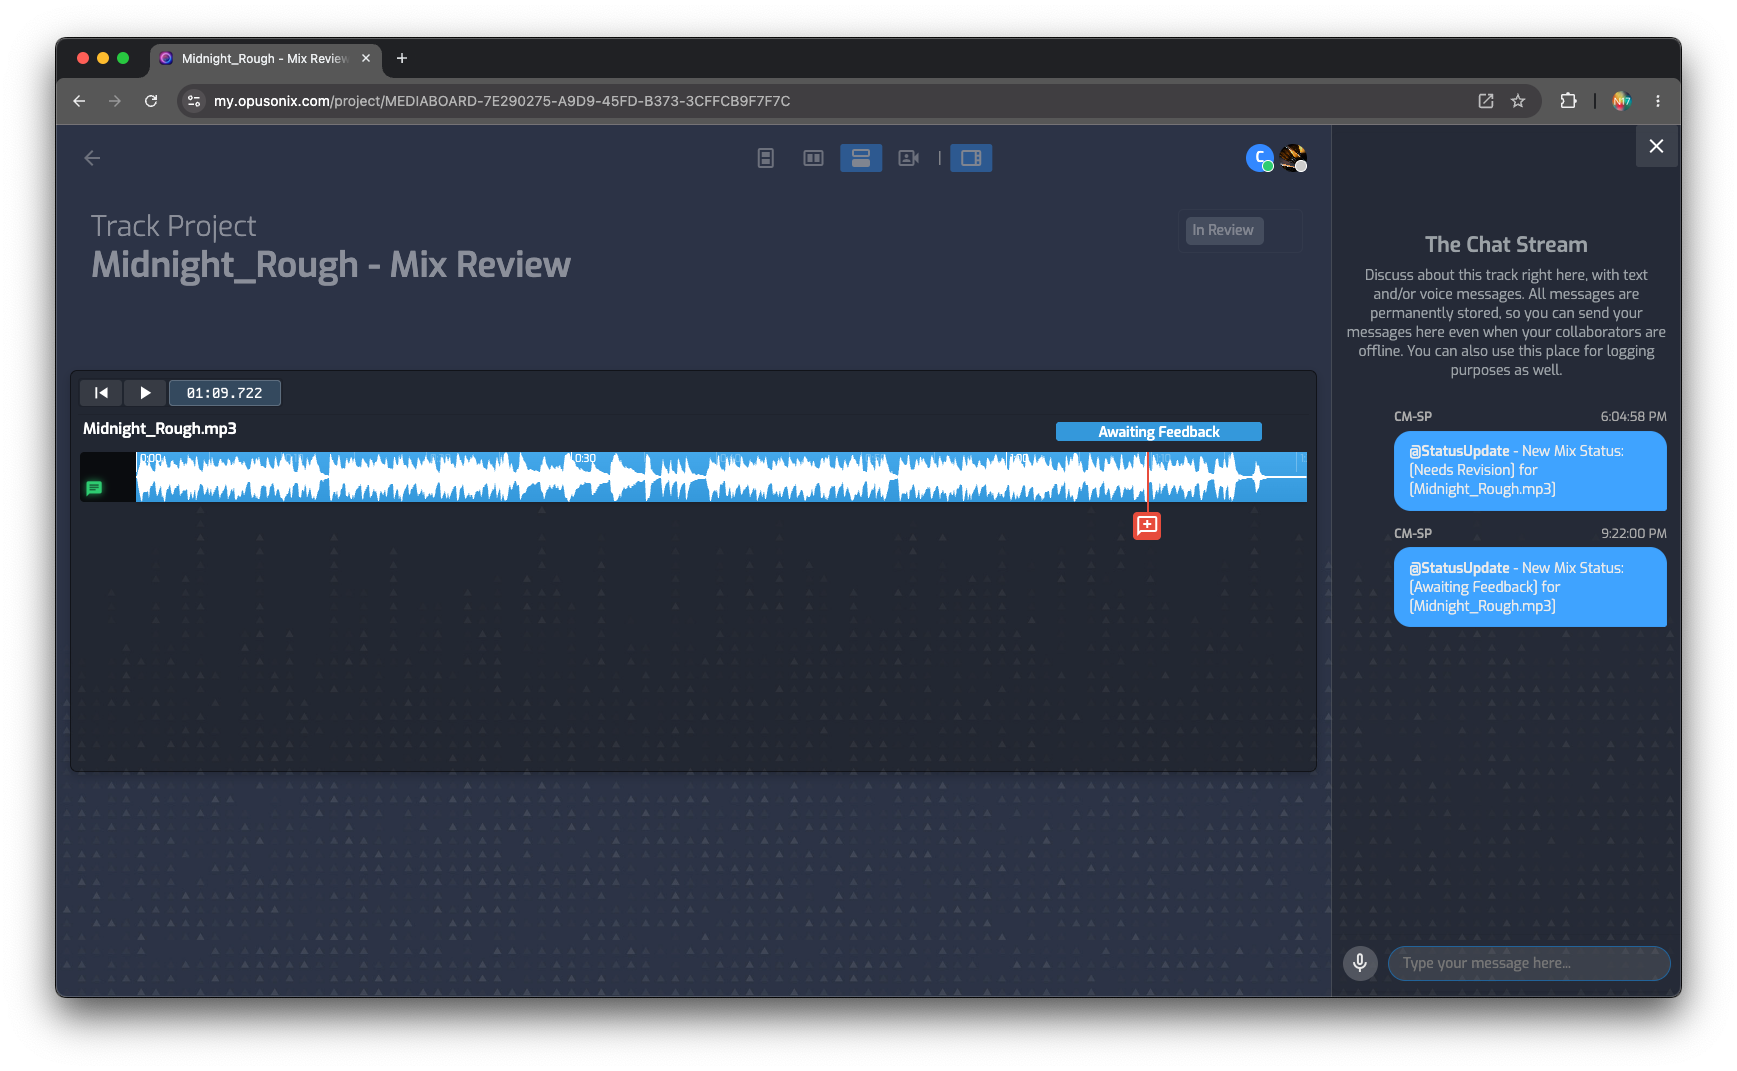Bookmark this page with the star icon
The height and width of the screenshot is (1071, 1737).
pos(1518,101)
